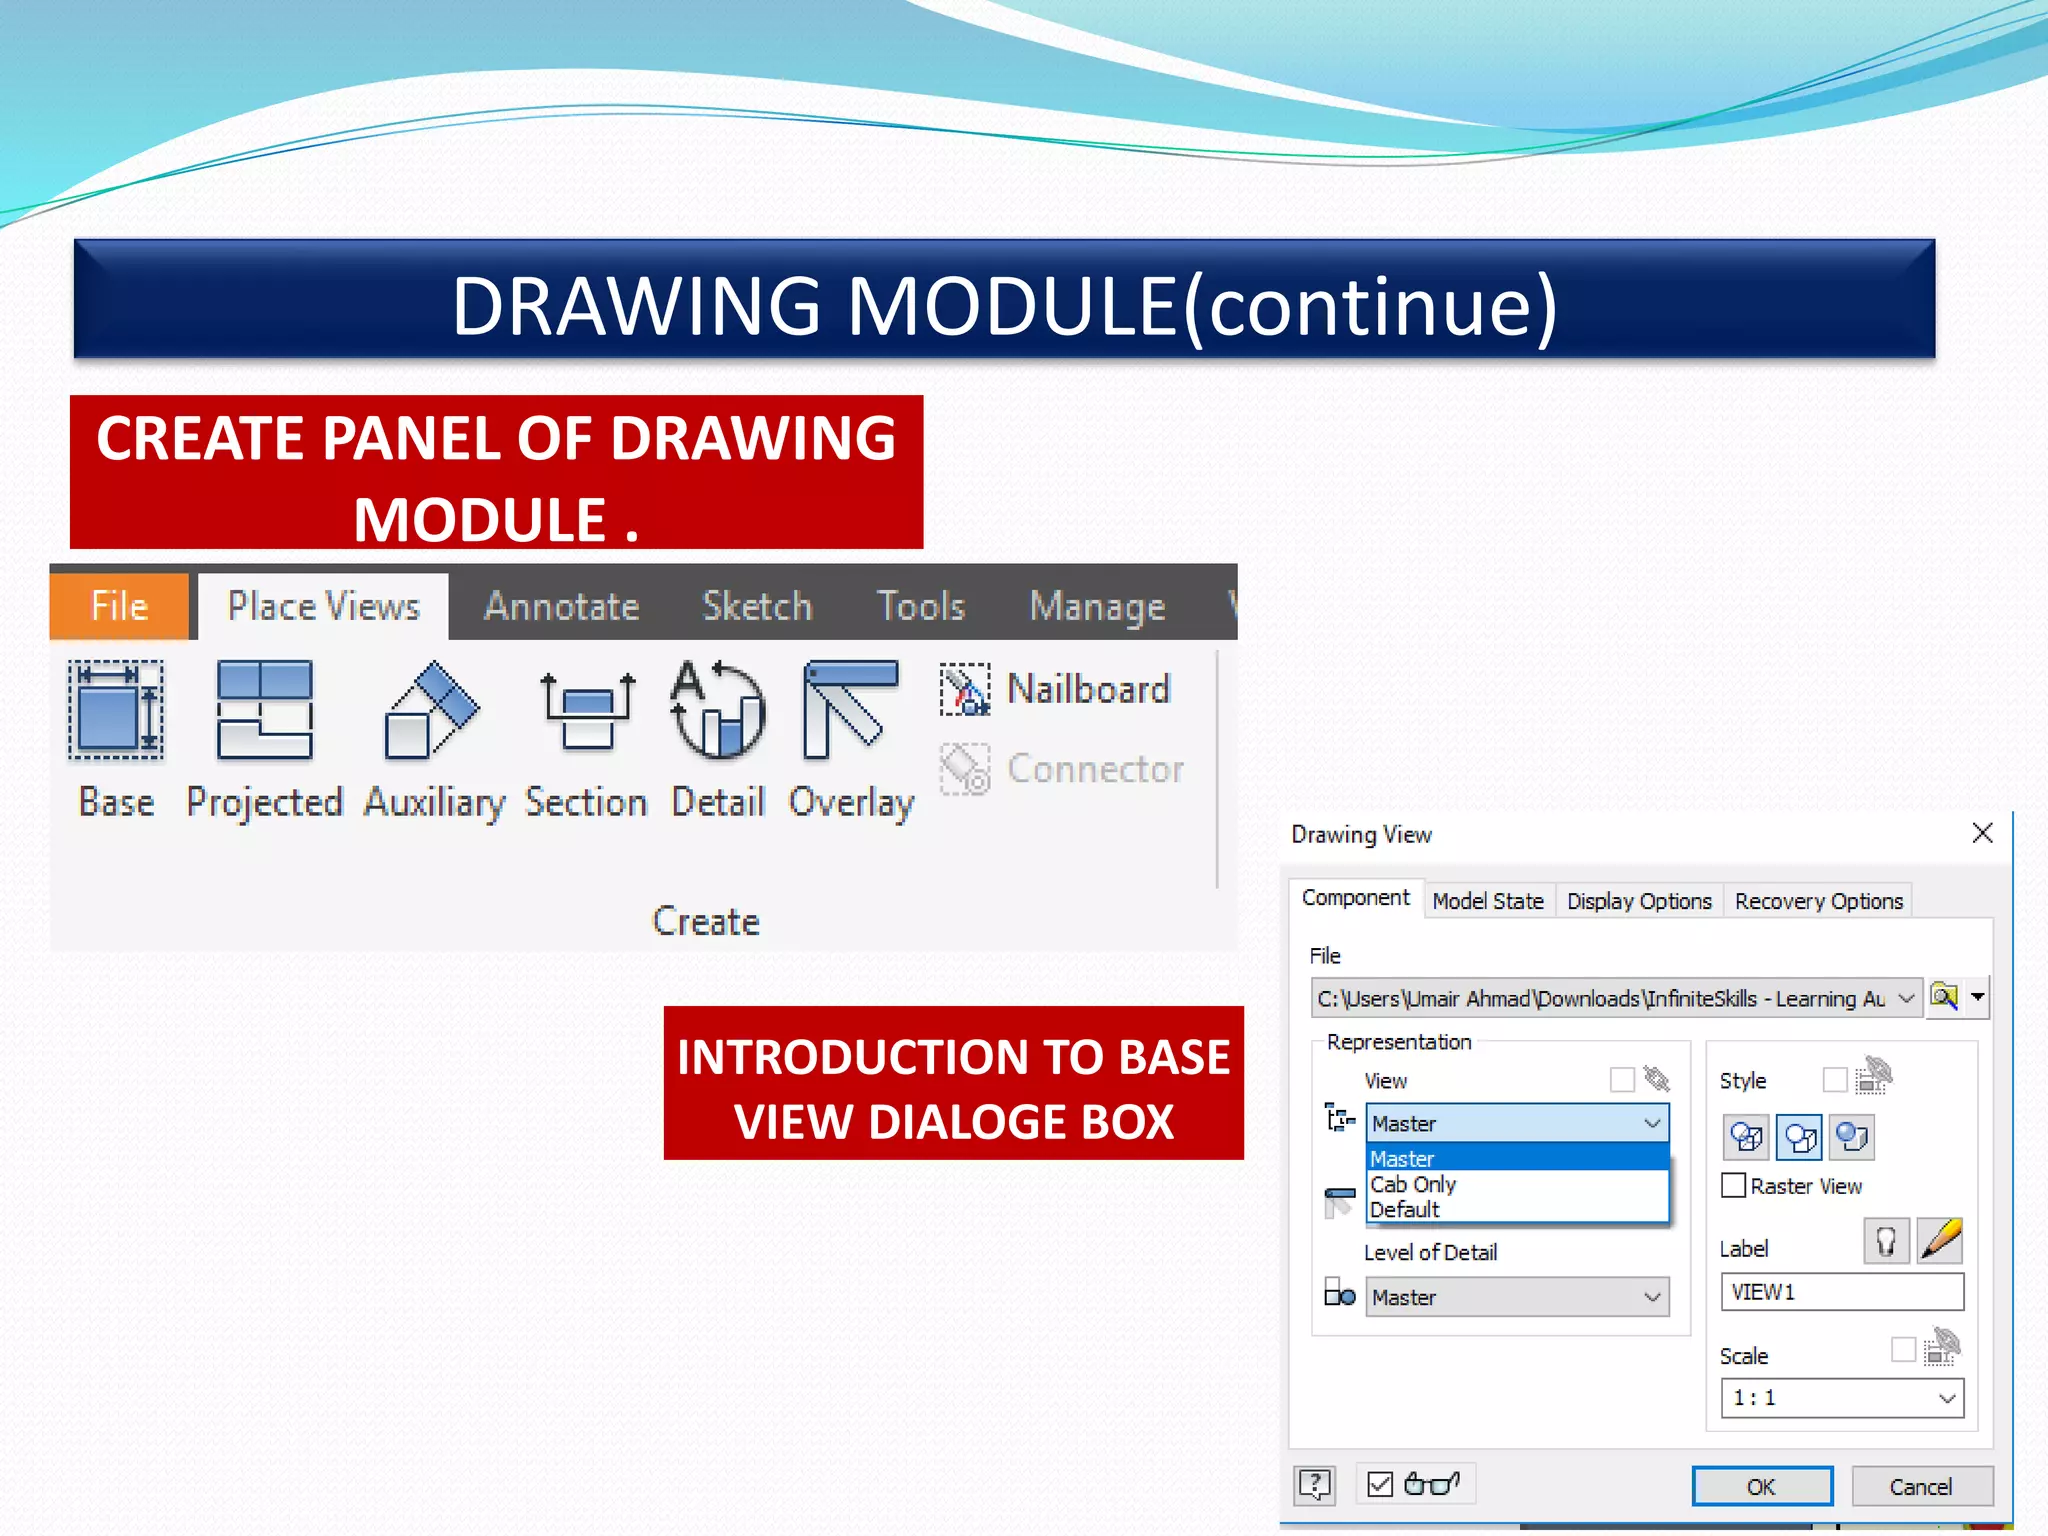Expand the Level of Detail dropdown

(1652, 1298)
